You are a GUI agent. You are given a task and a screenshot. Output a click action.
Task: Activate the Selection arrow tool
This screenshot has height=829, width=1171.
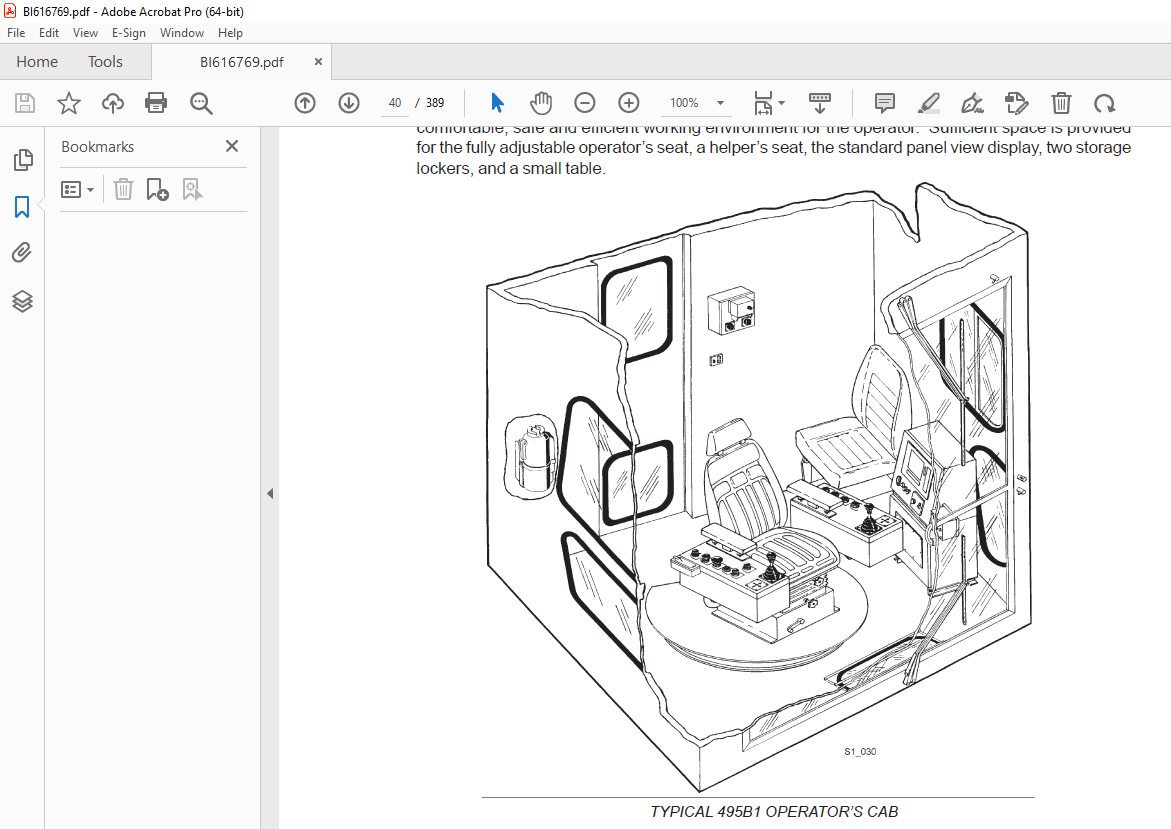pos(497,103)
